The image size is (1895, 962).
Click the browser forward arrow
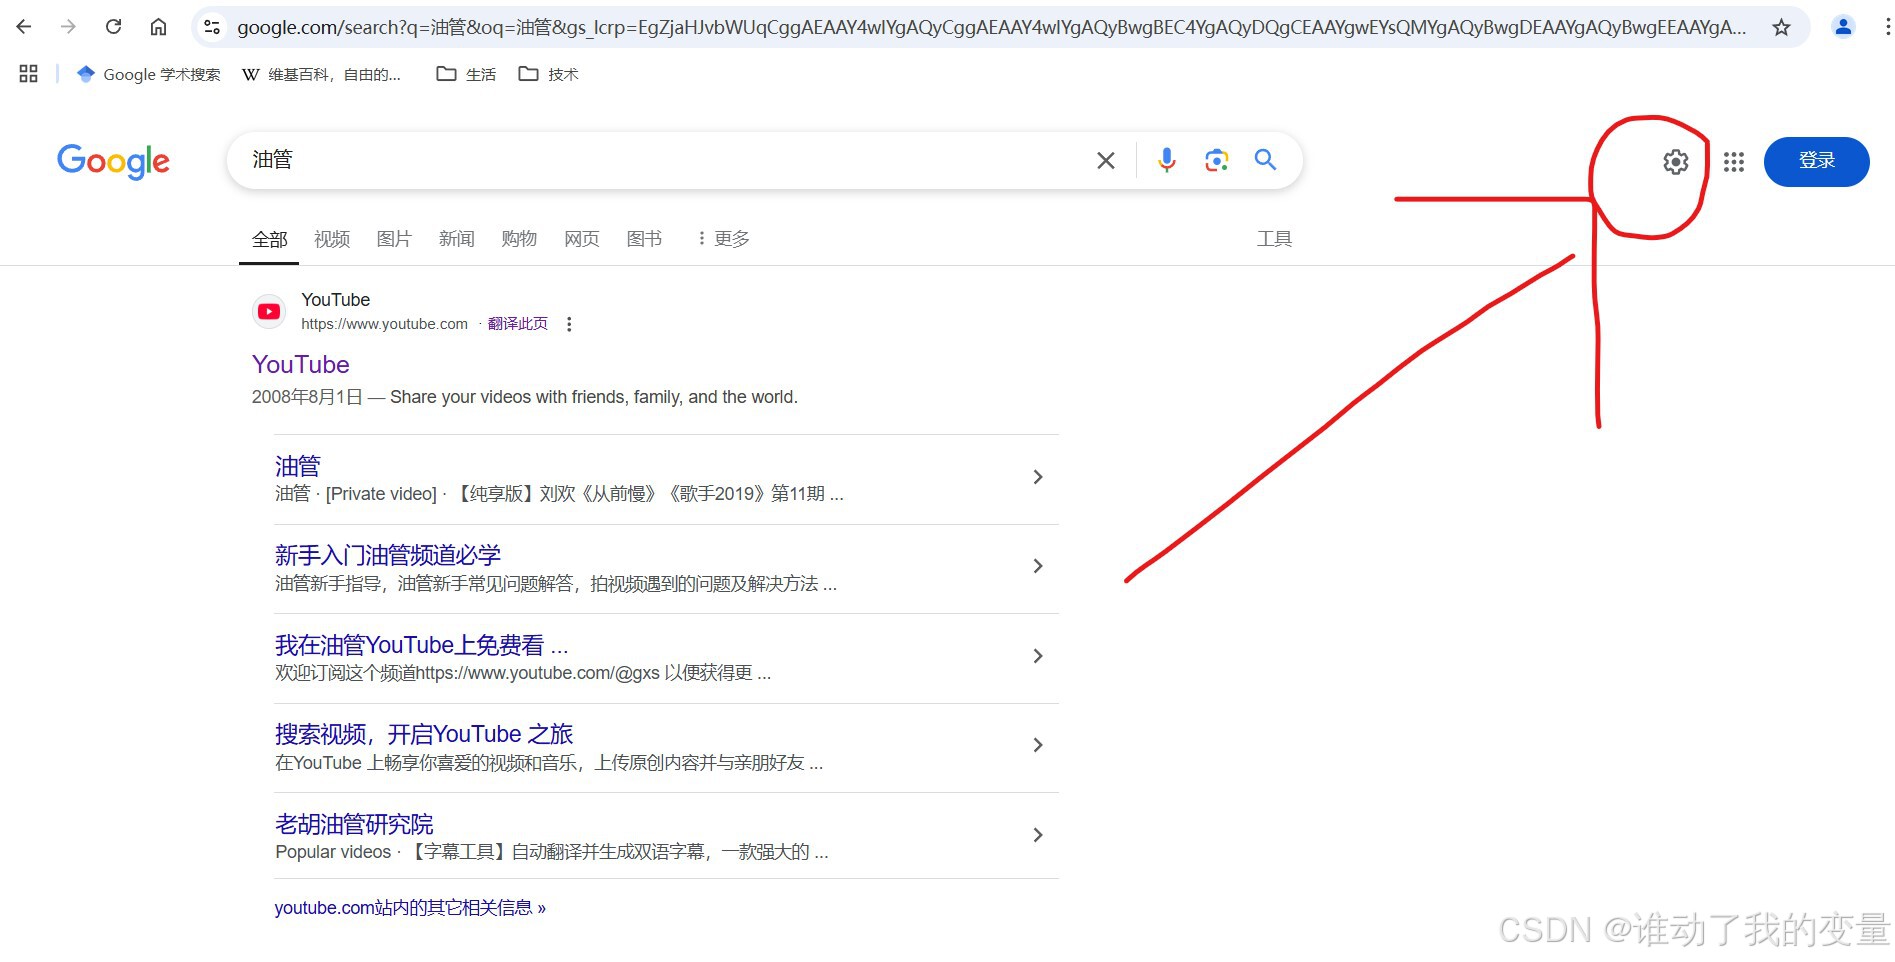tap(68, 27)
